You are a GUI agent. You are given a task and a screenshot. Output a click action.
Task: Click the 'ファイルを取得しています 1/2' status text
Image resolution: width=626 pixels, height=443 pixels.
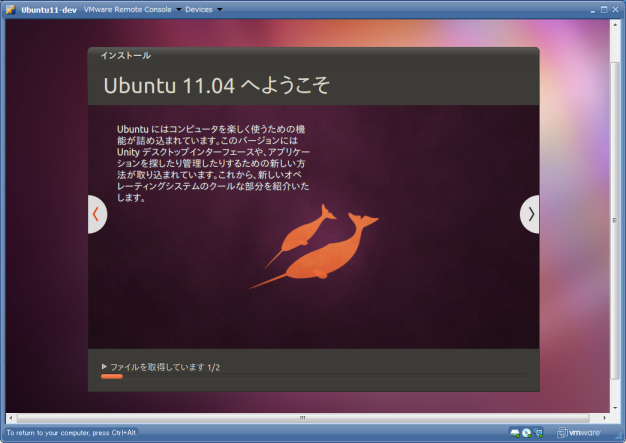165,367
